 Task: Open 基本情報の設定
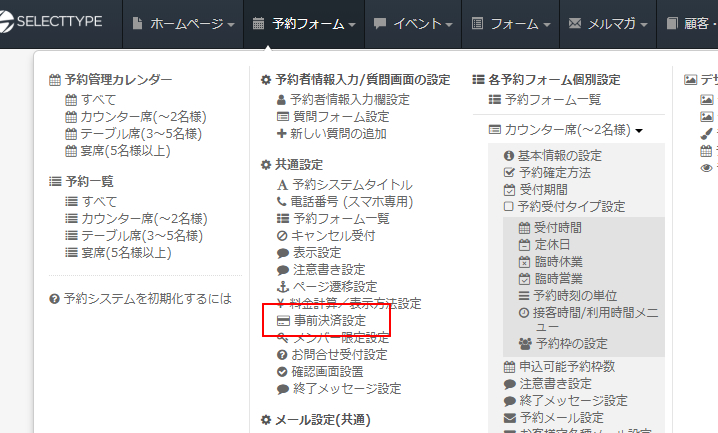553,156
